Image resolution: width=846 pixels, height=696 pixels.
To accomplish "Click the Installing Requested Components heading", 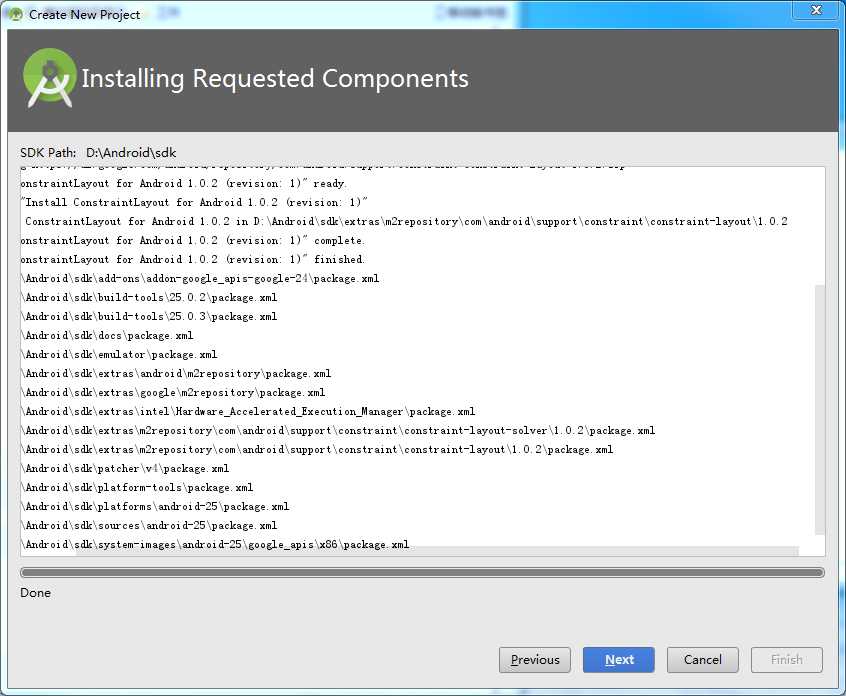I will [275, 78].
